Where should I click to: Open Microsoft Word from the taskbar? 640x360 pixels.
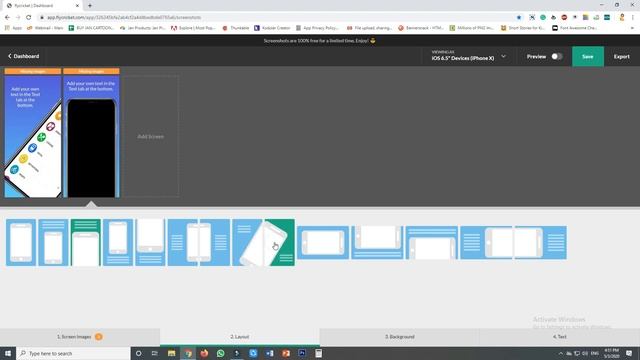269,353
